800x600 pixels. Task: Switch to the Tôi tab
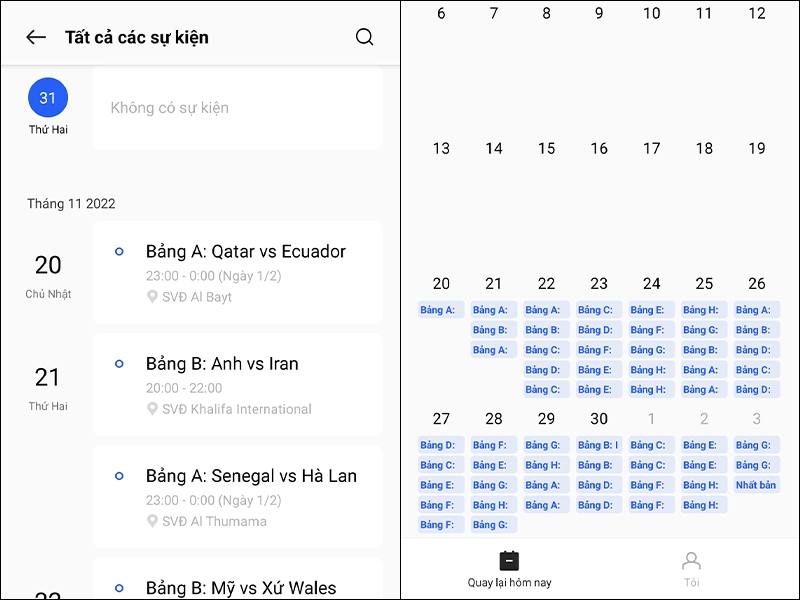(691, 570)
